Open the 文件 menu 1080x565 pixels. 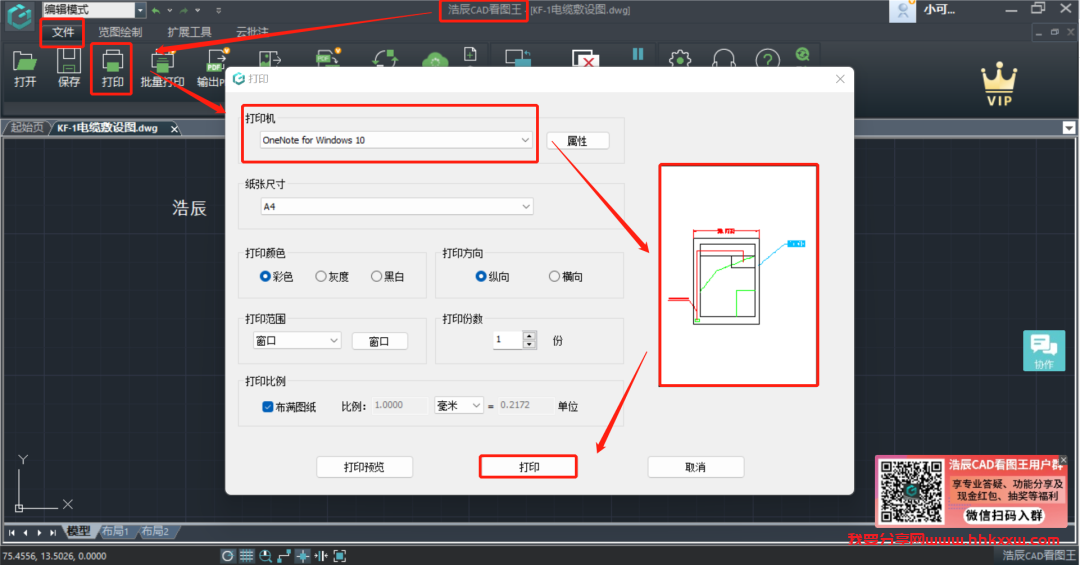click(x=63, y=32)
